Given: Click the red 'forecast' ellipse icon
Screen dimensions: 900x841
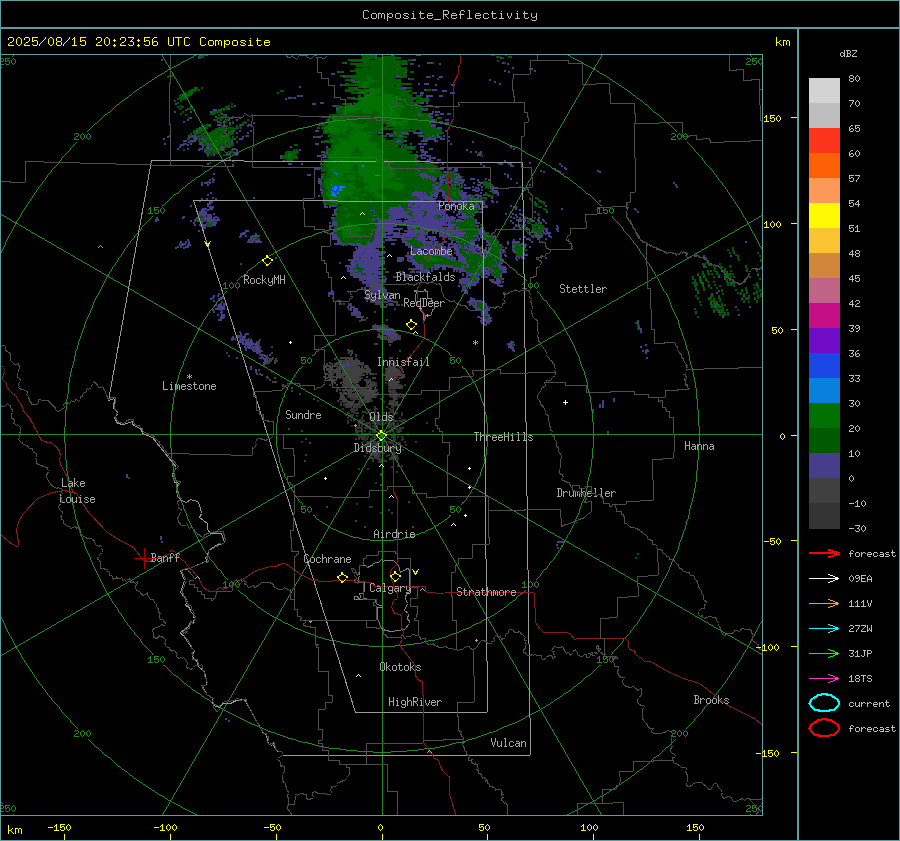Looking at the screenshot, I should tap(824, 728).
